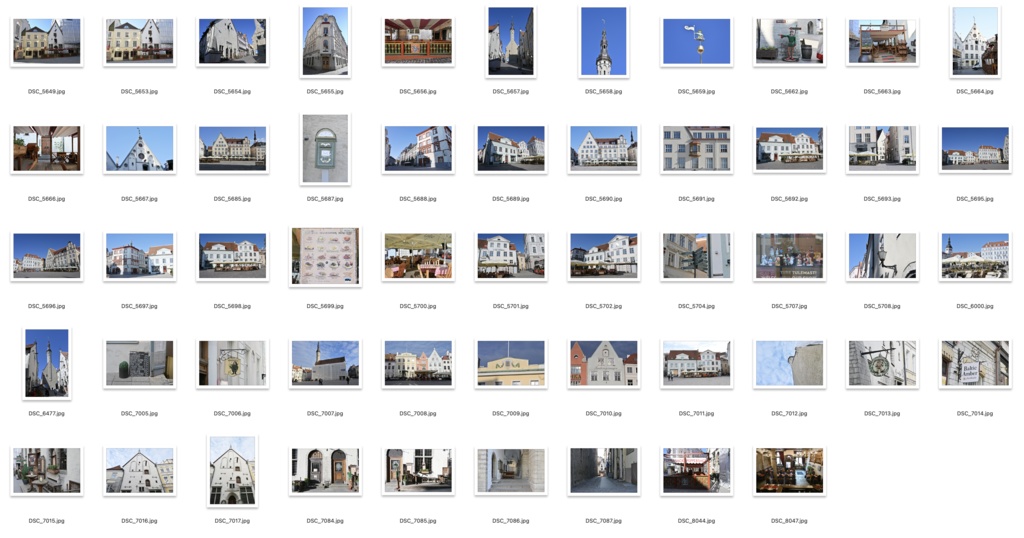Open the DSC_5697.jpg thumbnail
The width and height of the screenshot is (1024, 538).
(139, 256)
